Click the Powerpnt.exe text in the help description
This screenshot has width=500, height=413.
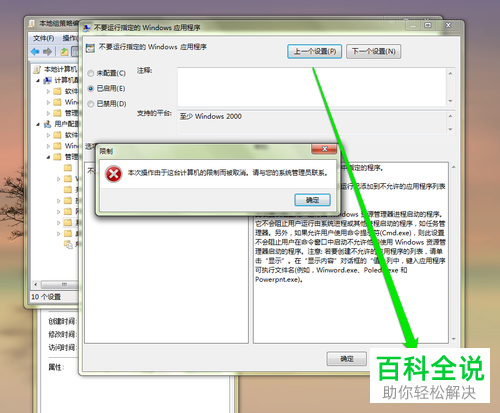pyautogui.click(x=276, y=279)
